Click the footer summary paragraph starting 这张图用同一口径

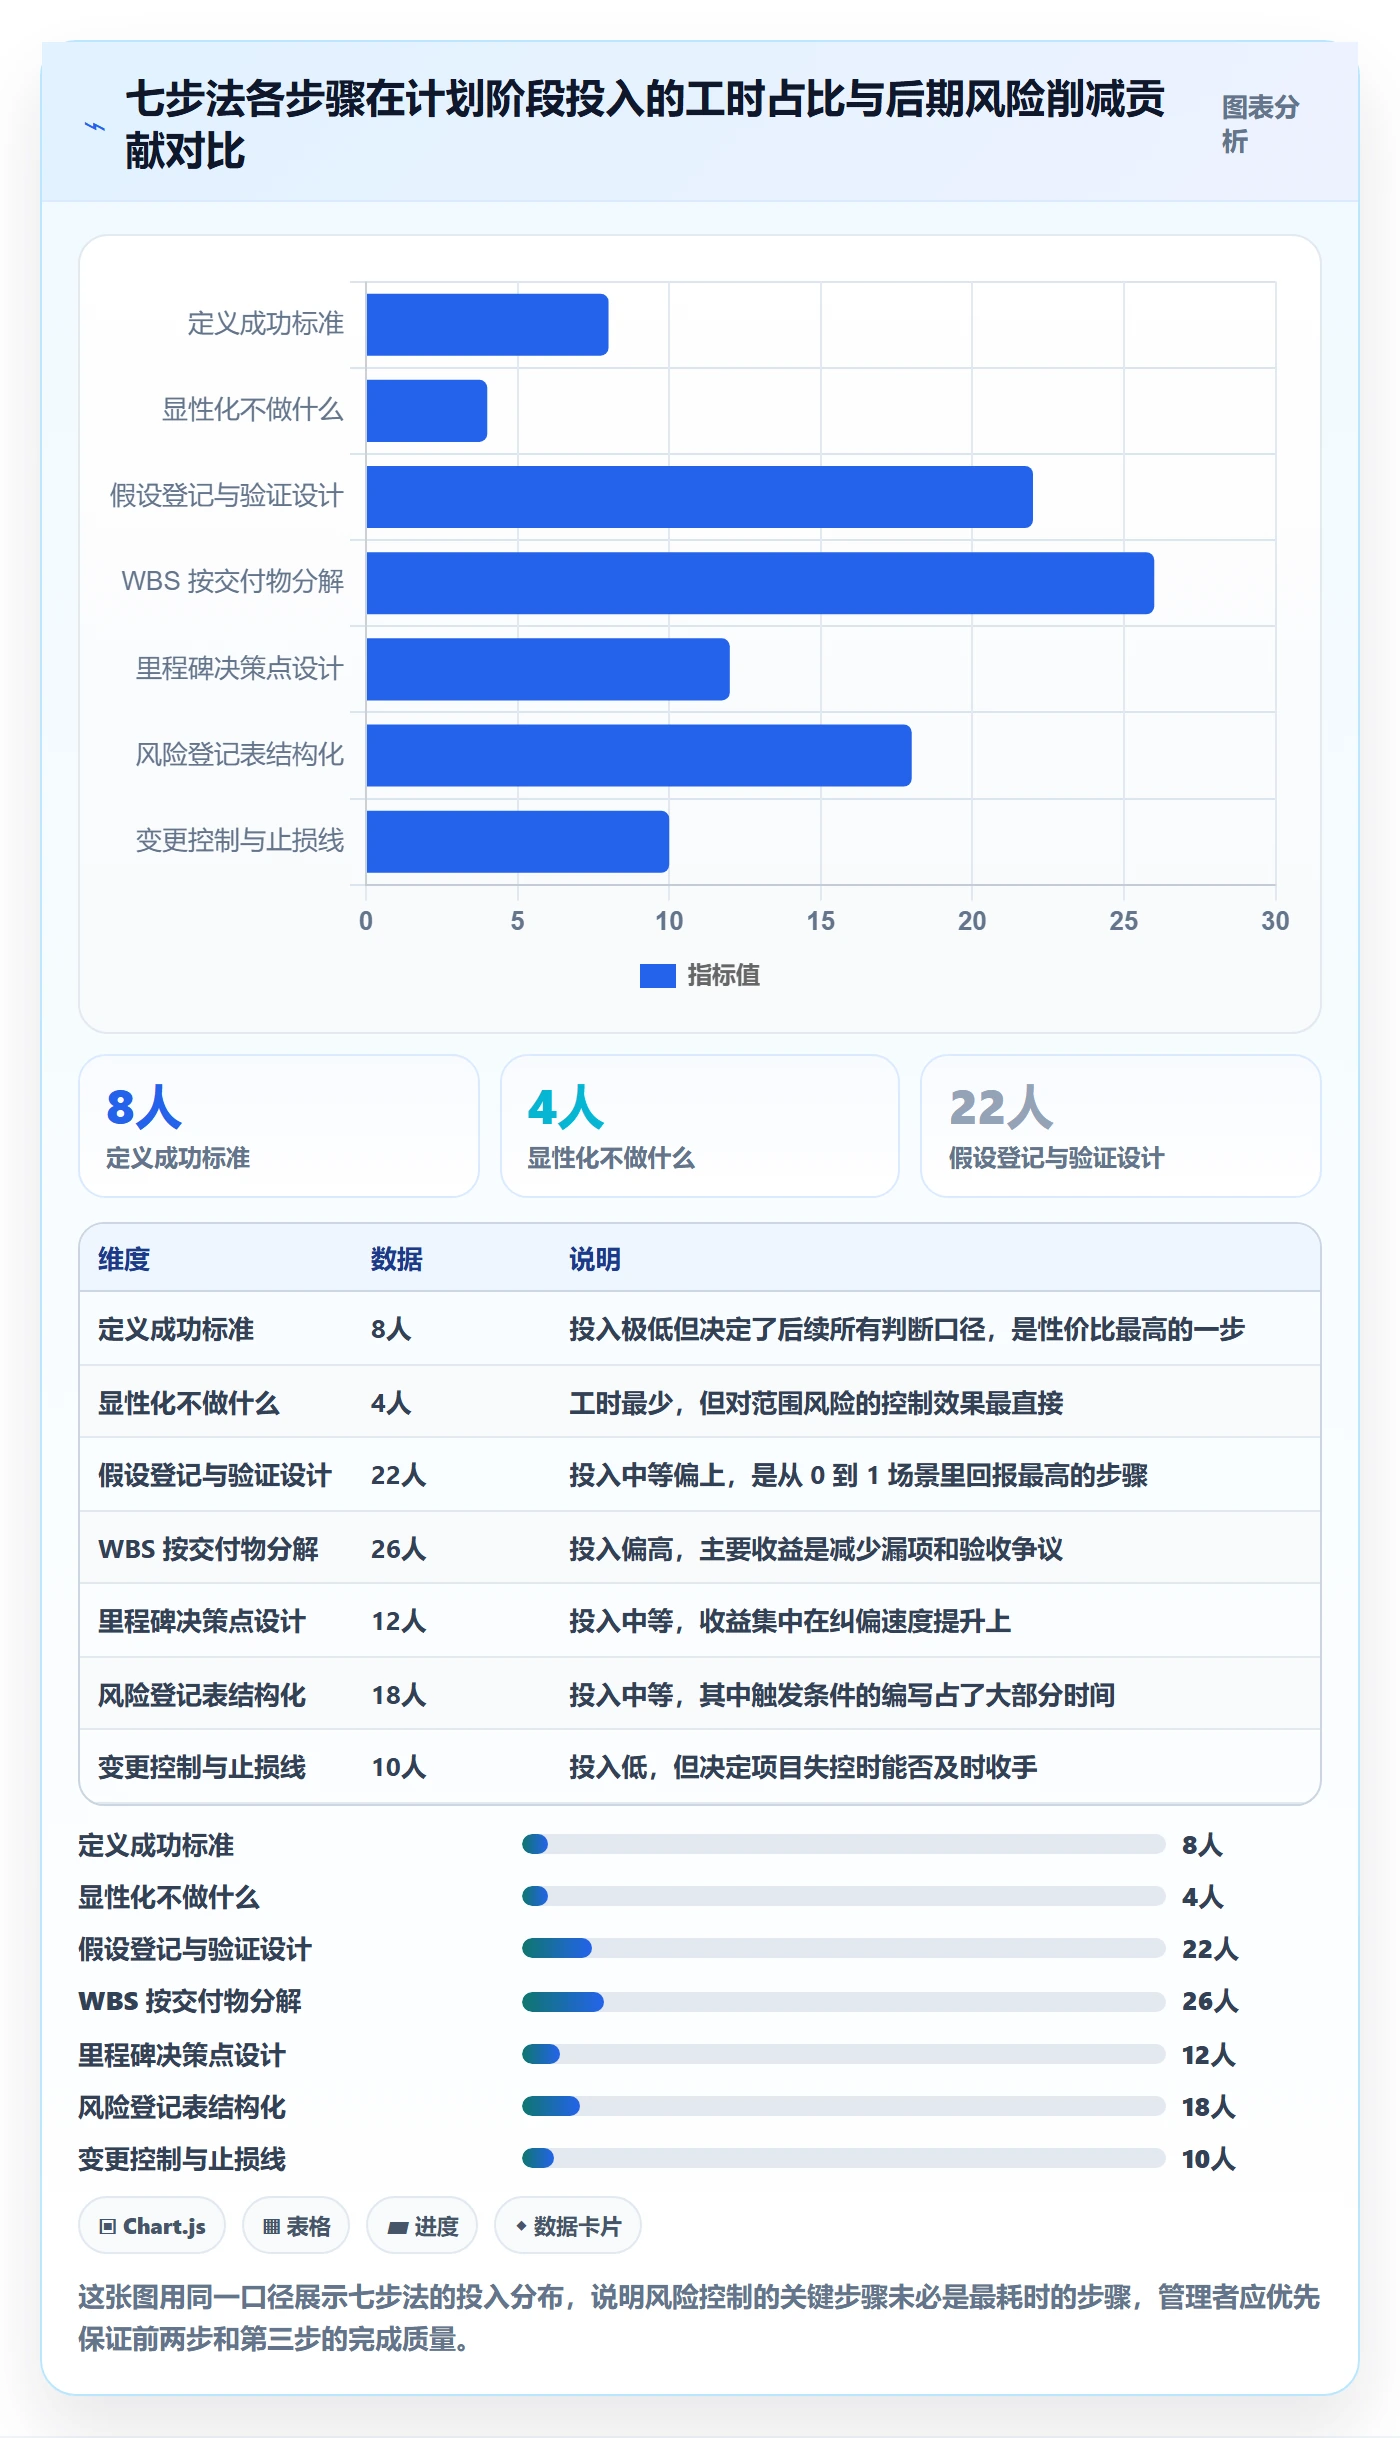pyautogui.click(x=699, y=2318)
